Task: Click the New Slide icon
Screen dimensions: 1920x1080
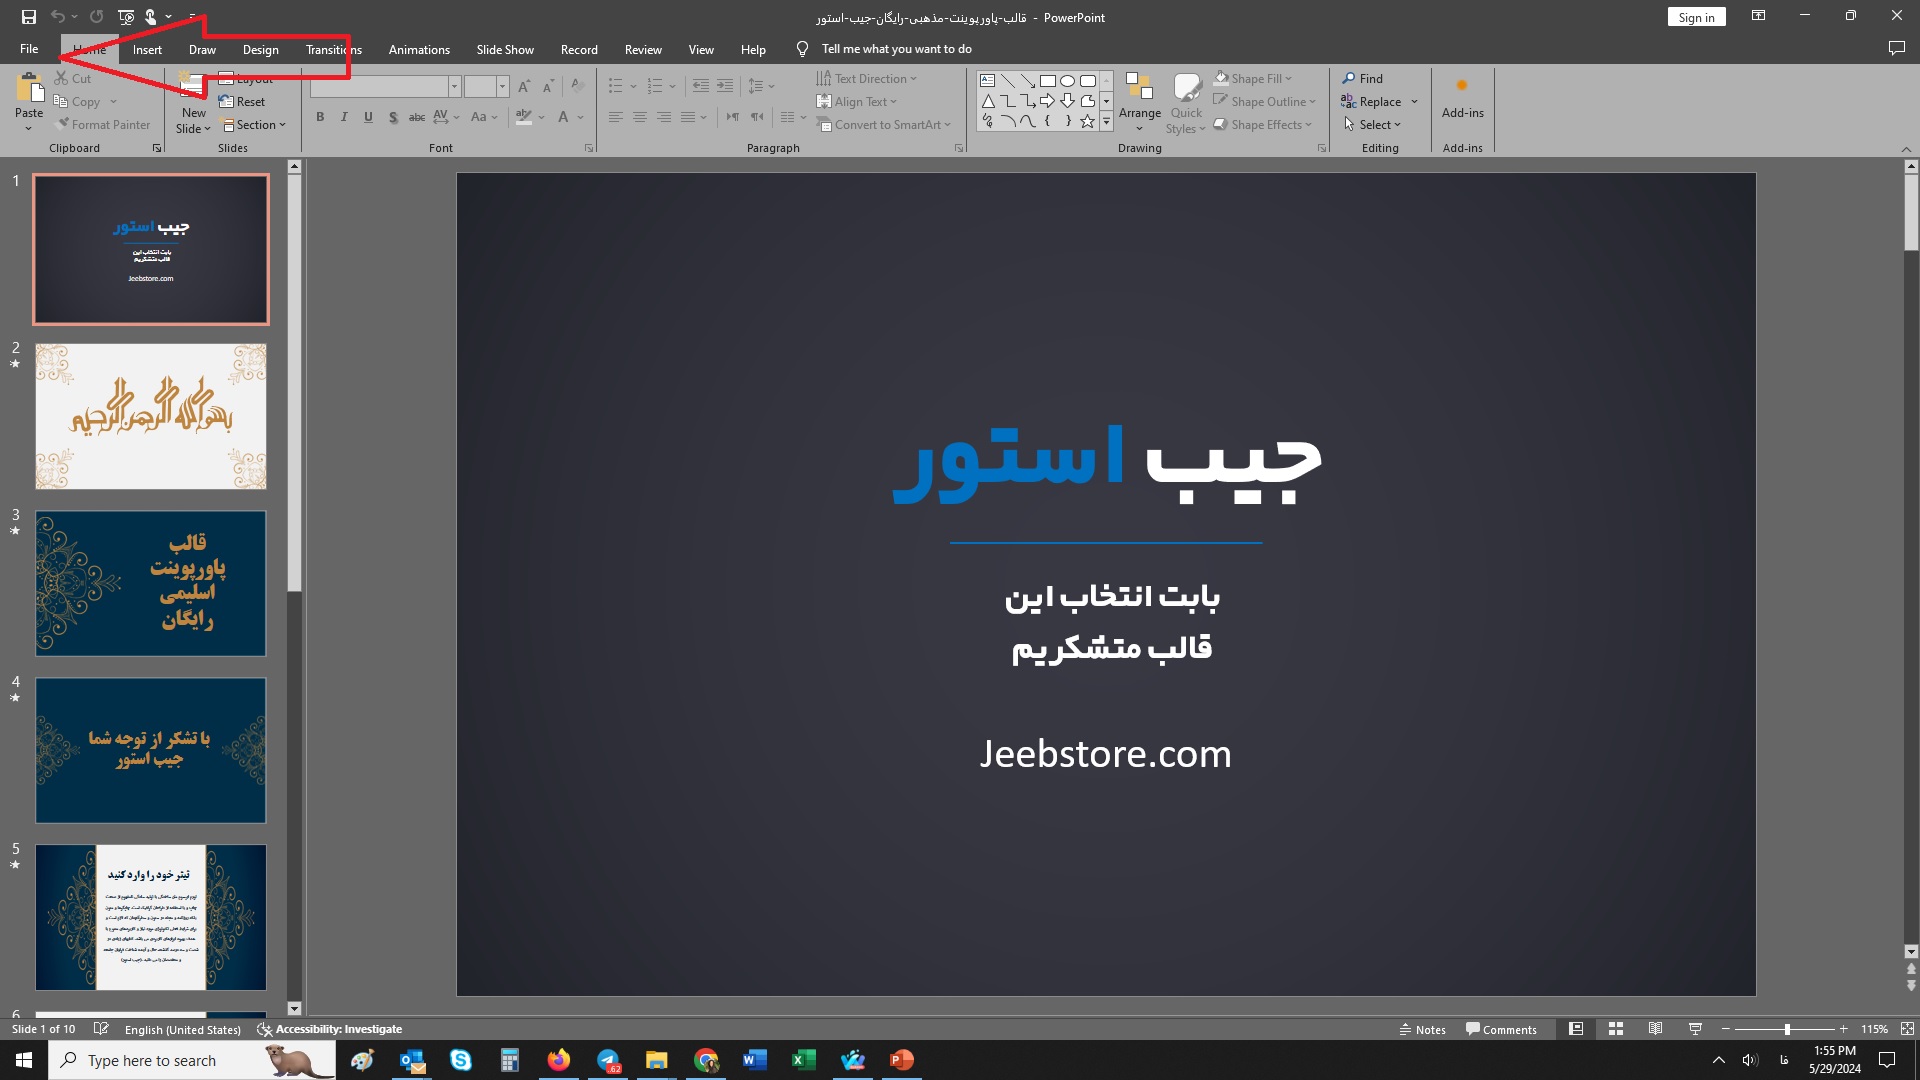Action: (x=192, y=86)
